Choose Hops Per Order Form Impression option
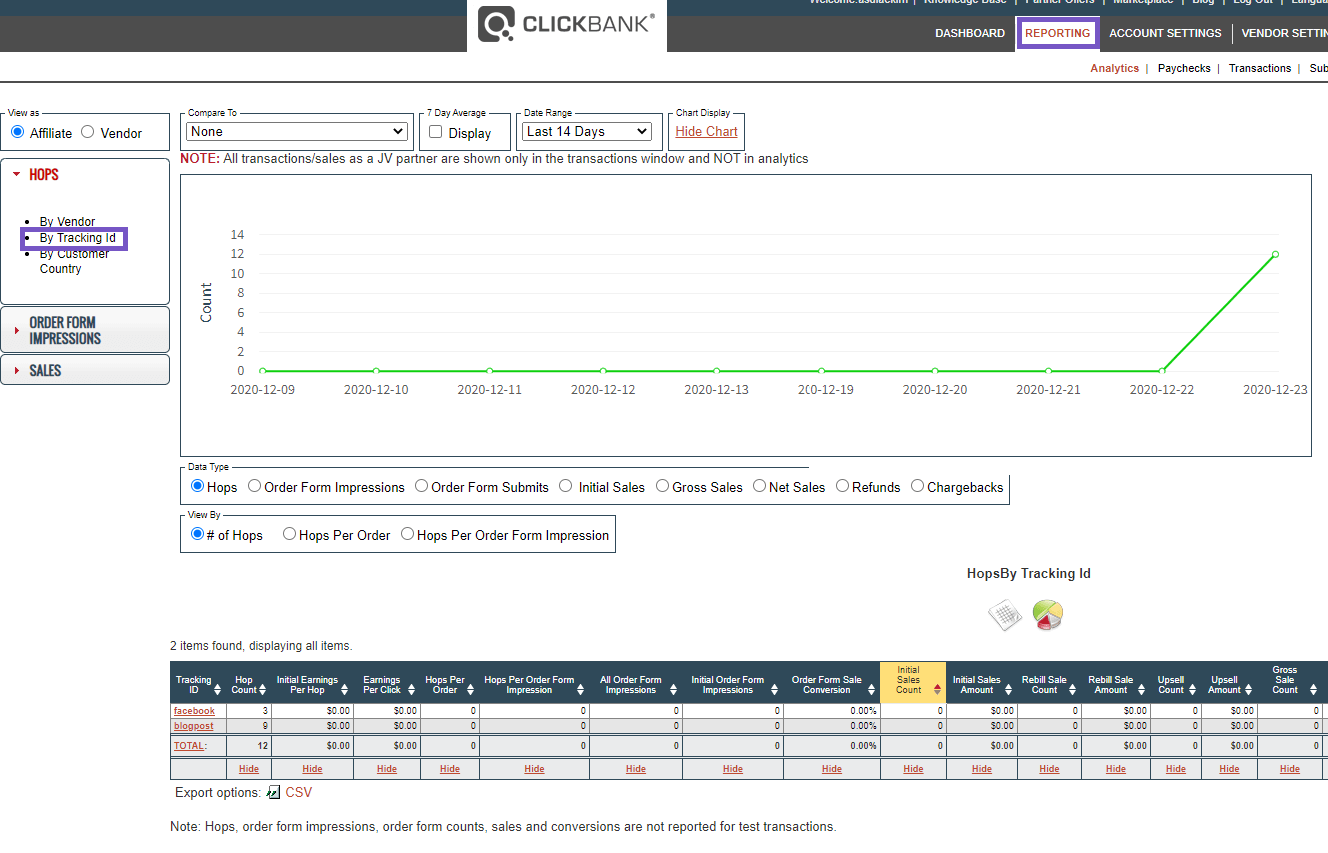This screenshot has width=1328, height=853. coord(408,534)
